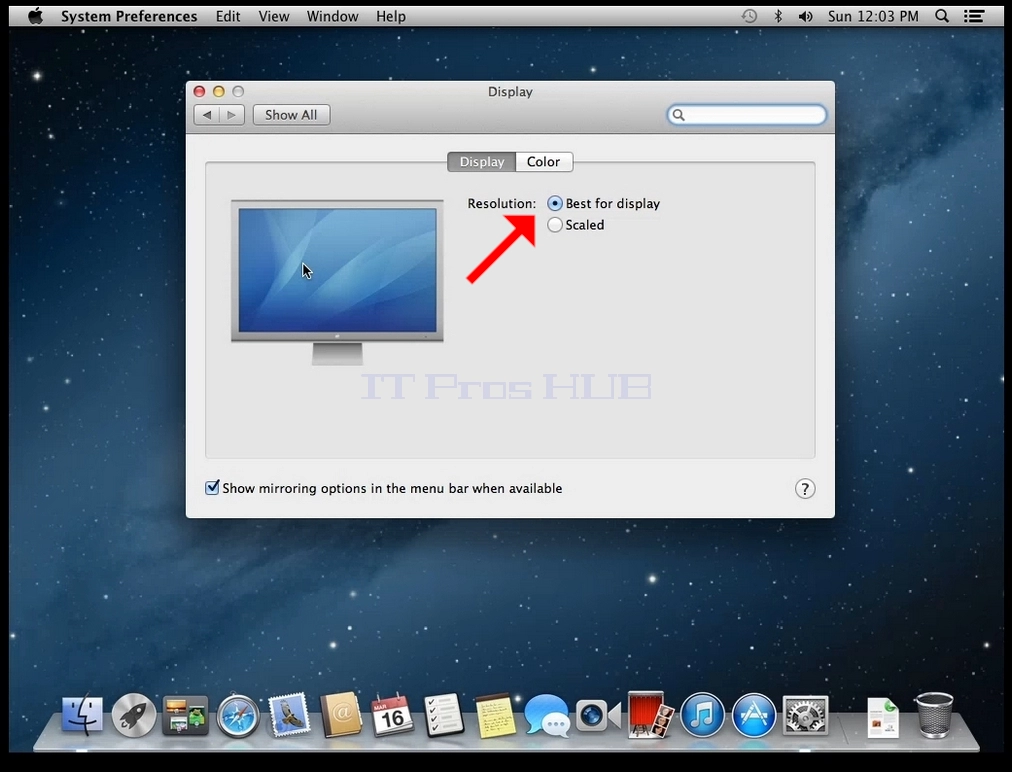Viewport: 1012px width, 772px height.
Task: Open the Apple menu
Action: click(35, 15)
